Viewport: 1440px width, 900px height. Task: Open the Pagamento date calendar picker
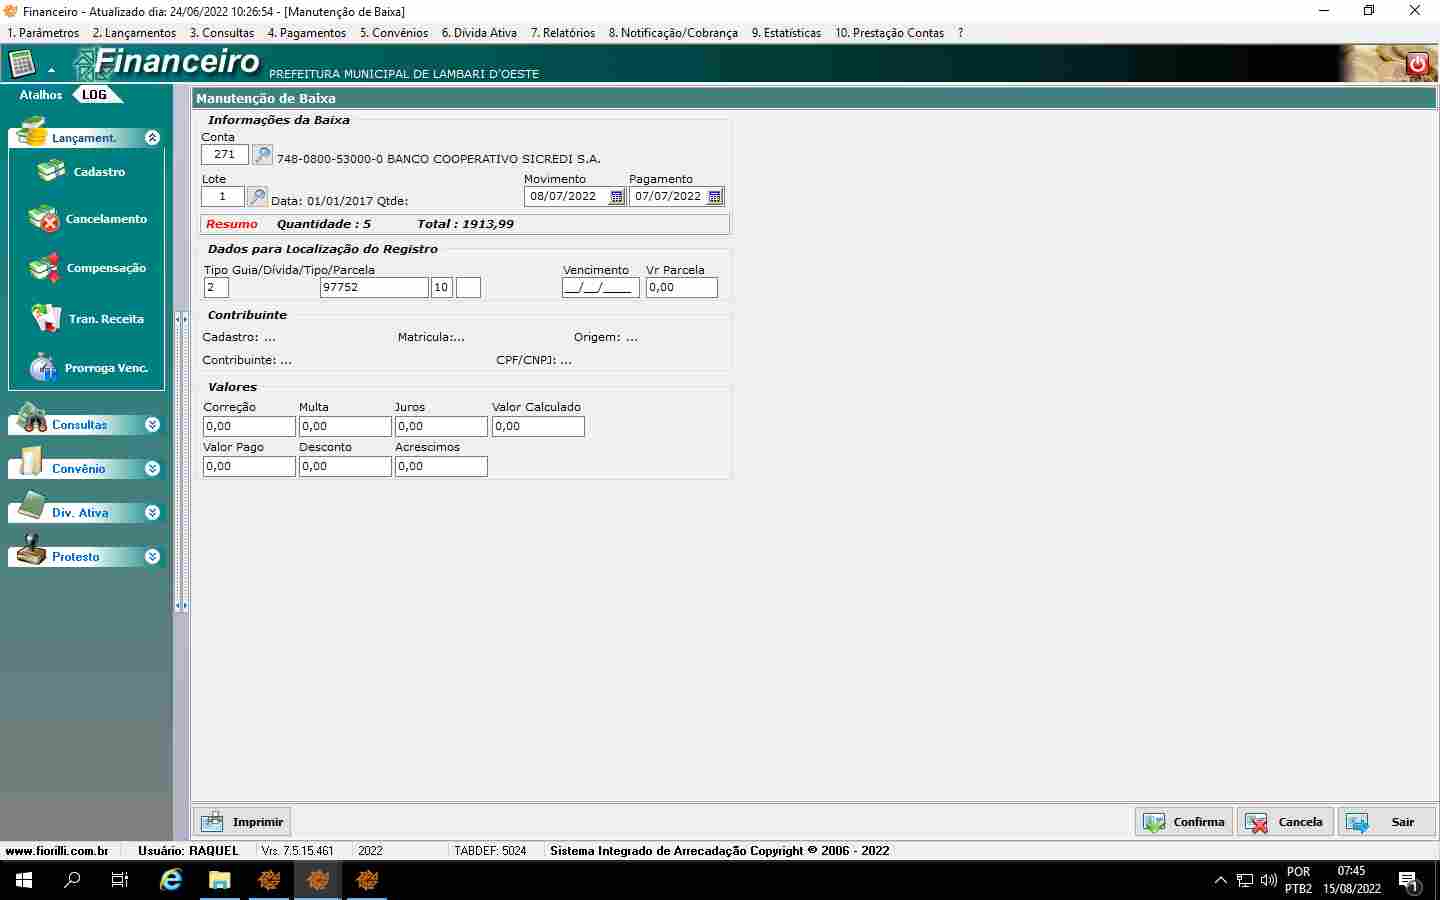click(715, 197)
